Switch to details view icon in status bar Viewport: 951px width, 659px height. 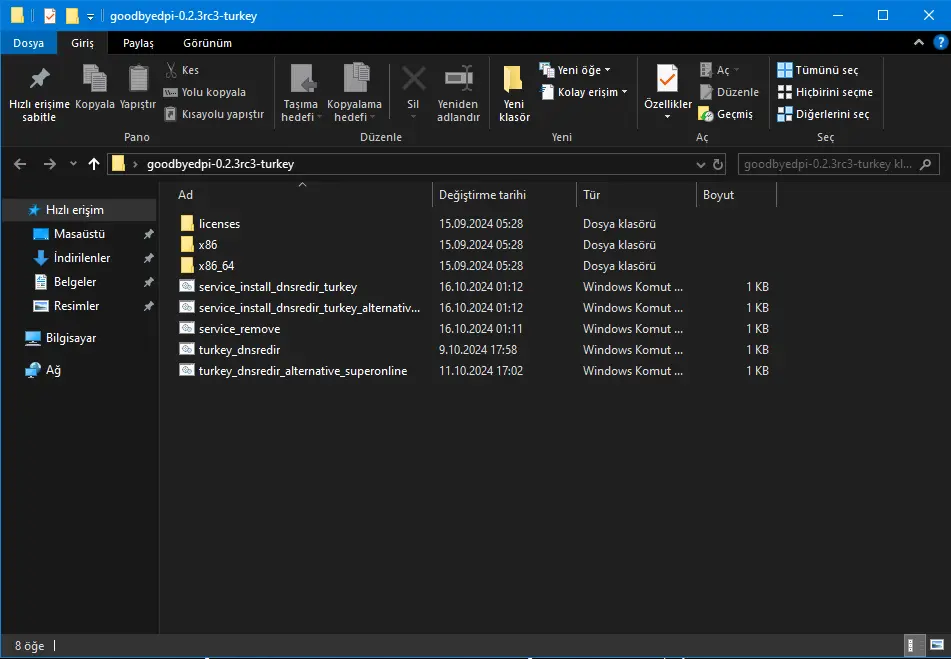point(911,645)
